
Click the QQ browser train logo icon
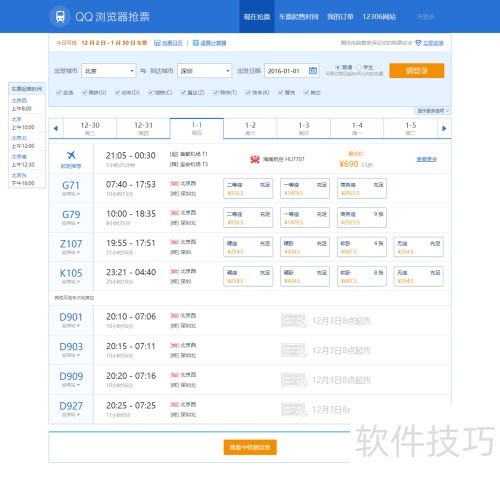[60, 16]
